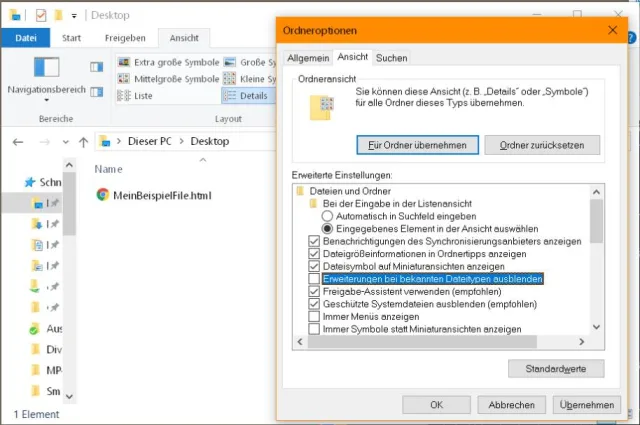Select the Liste layout option
Viewport: 640px width, 425px height.
tap(135, 96)
